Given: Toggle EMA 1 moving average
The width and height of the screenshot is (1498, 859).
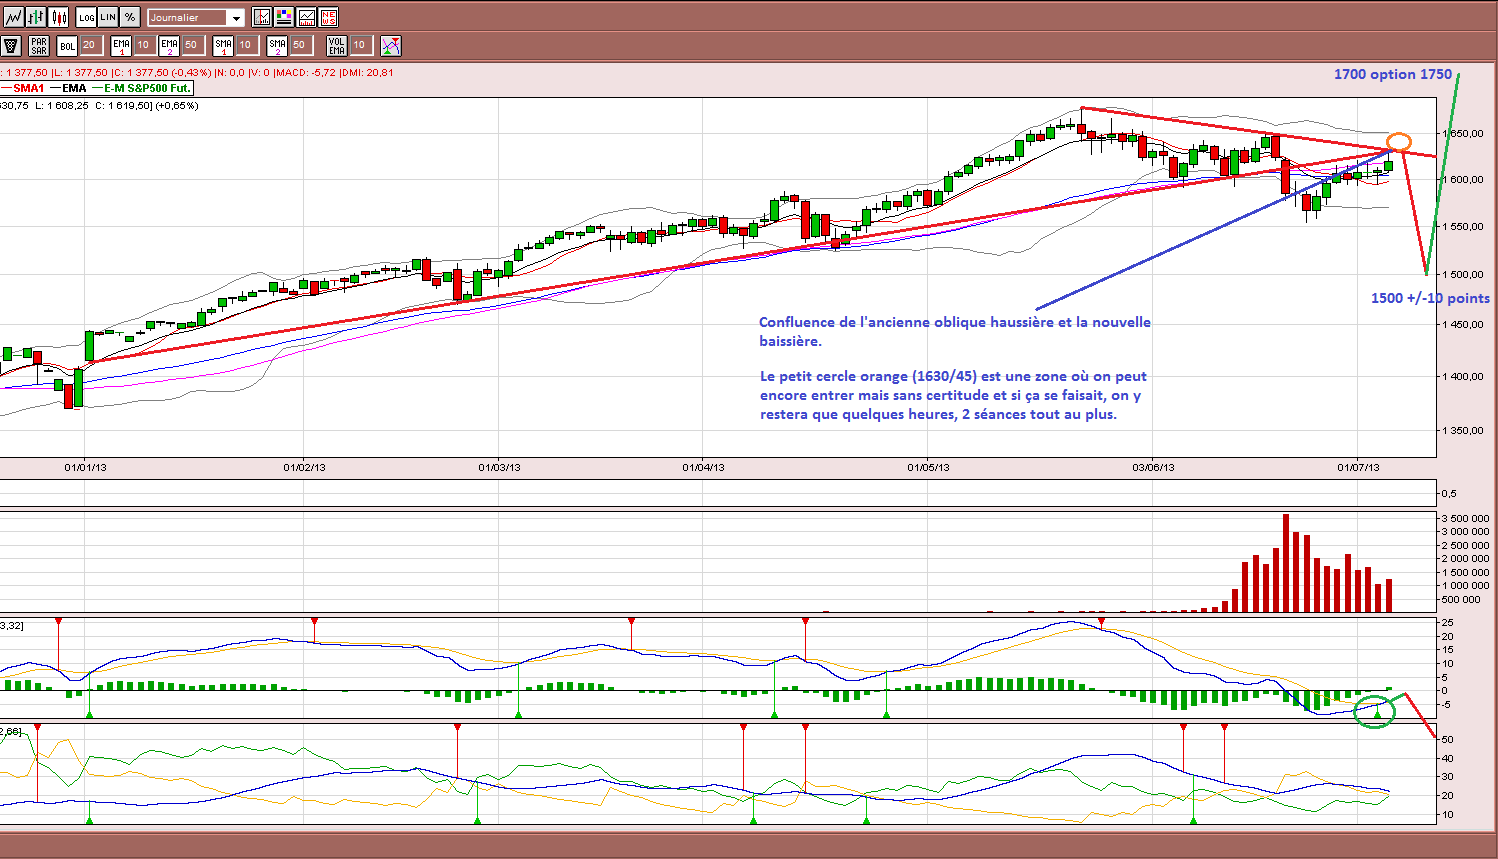Looking at the screenshot, I should (x=121, y=45).
